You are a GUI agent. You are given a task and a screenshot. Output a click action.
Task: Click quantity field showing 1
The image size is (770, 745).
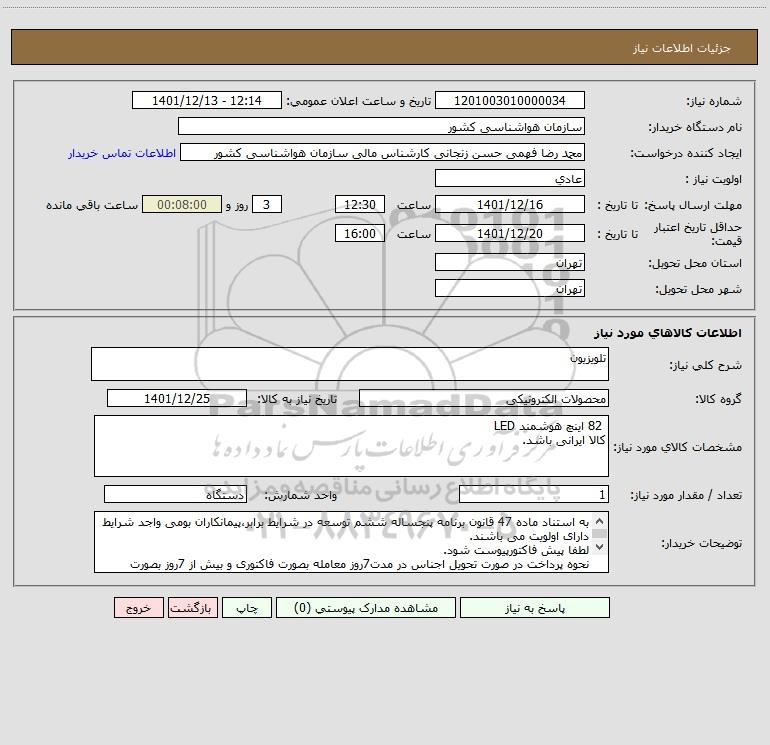click(534, 495)
